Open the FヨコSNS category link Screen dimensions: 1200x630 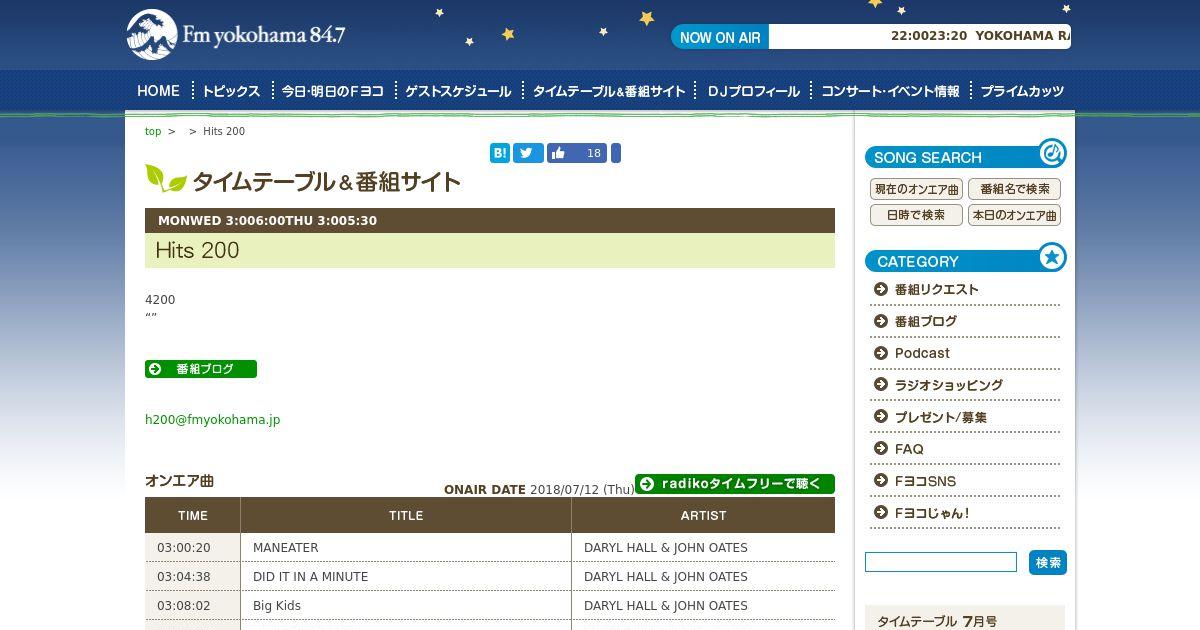(x=926, y=481)
